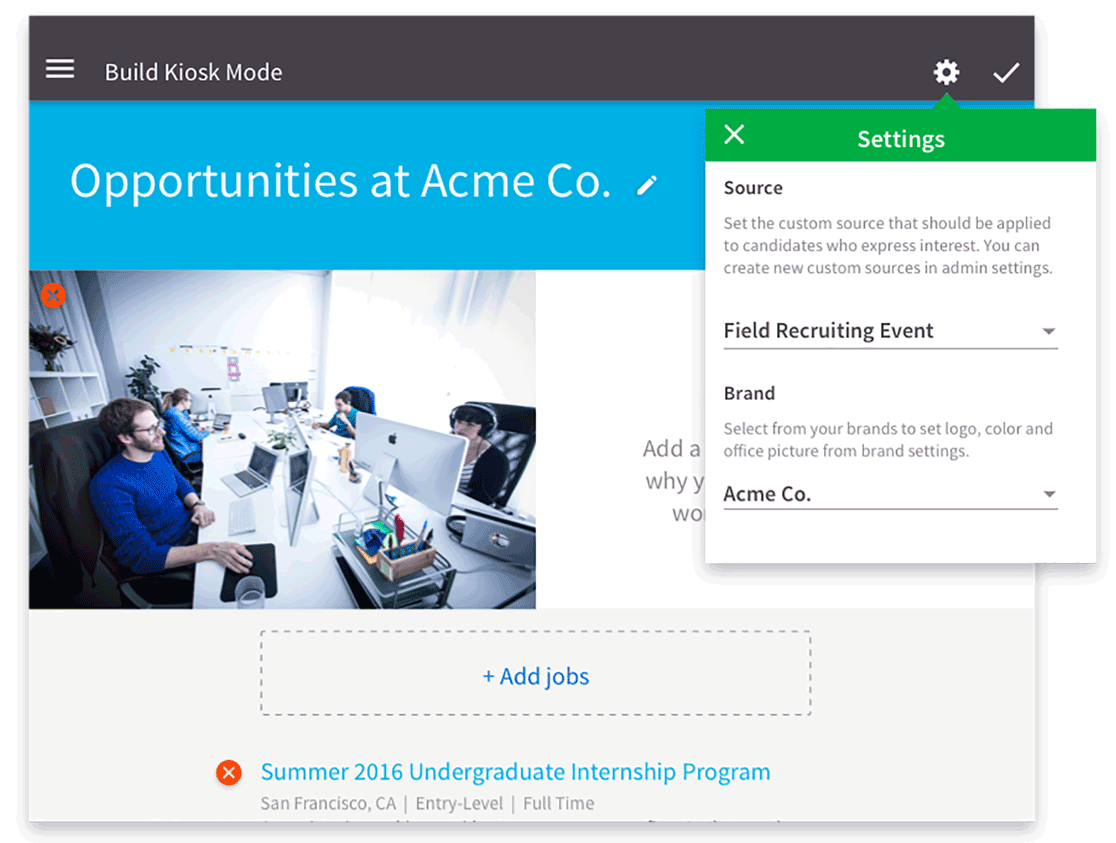
Task: Click the description text placeholder area
Action: (x=672, y=480)
